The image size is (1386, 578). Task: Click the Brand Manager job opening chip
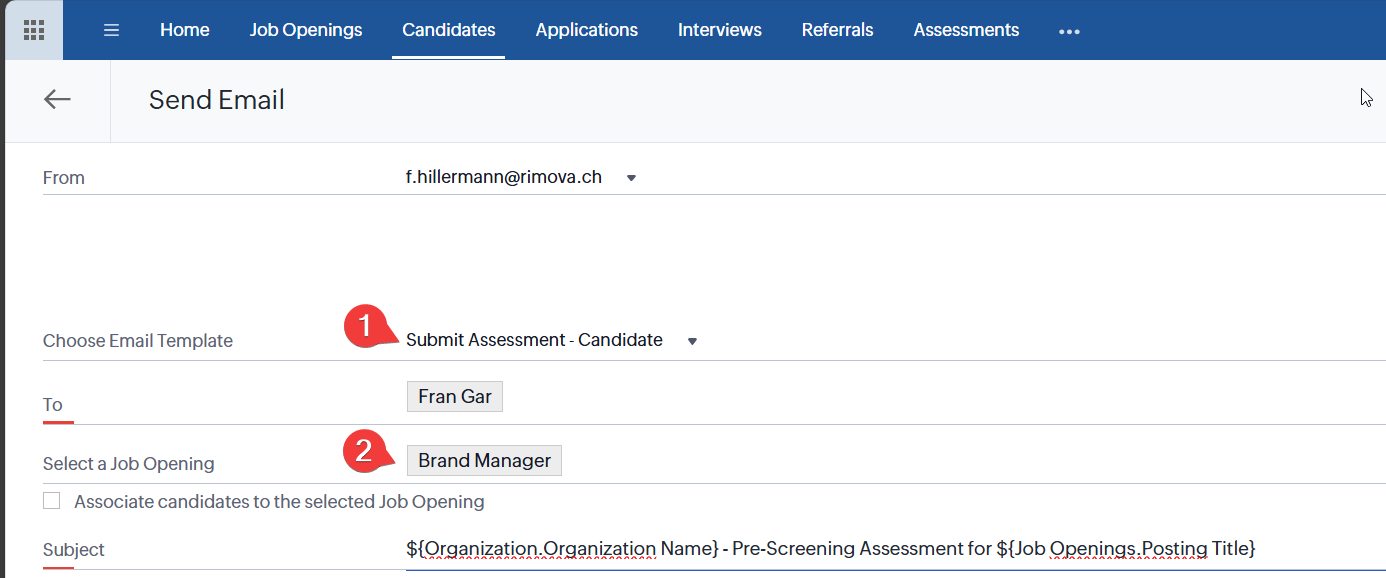pyautogui.click(x=484, y=461)
